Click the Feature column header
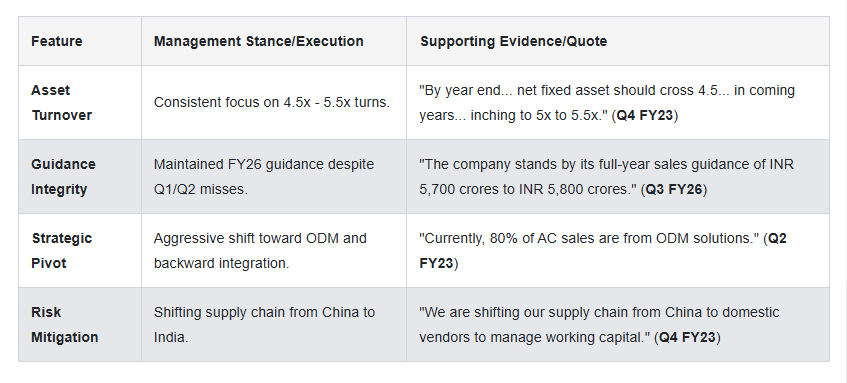 pyautogui.click(x=57, y=42)
